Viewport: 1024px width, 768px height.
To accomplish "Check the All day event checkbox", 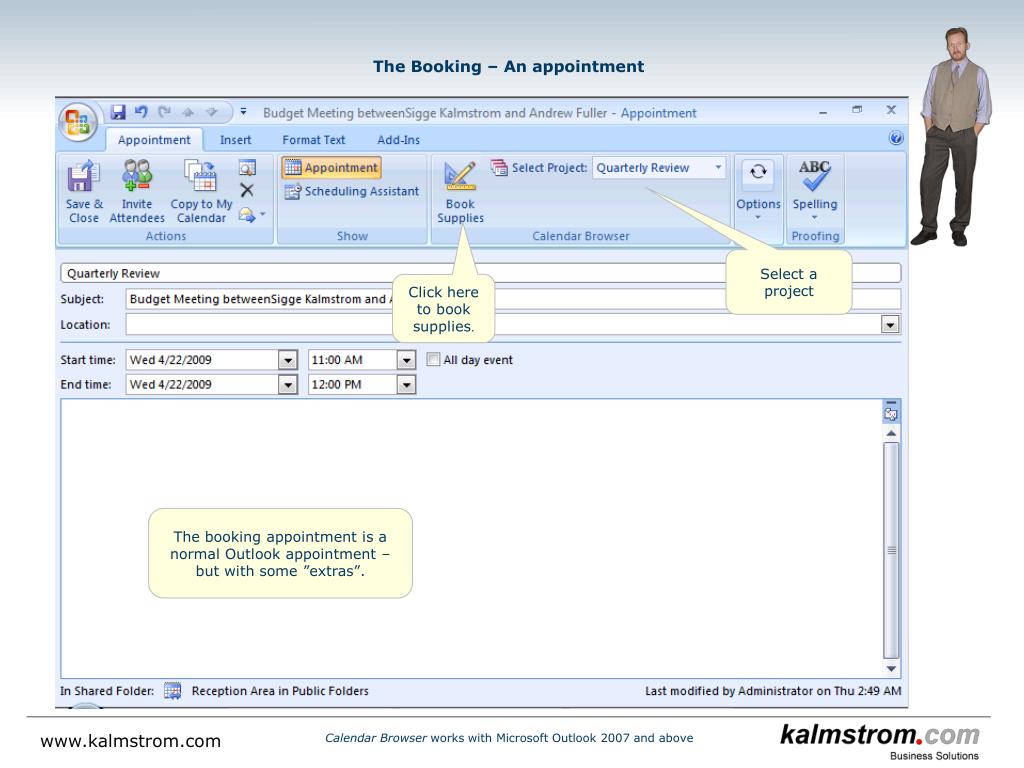I will (433, 359).
